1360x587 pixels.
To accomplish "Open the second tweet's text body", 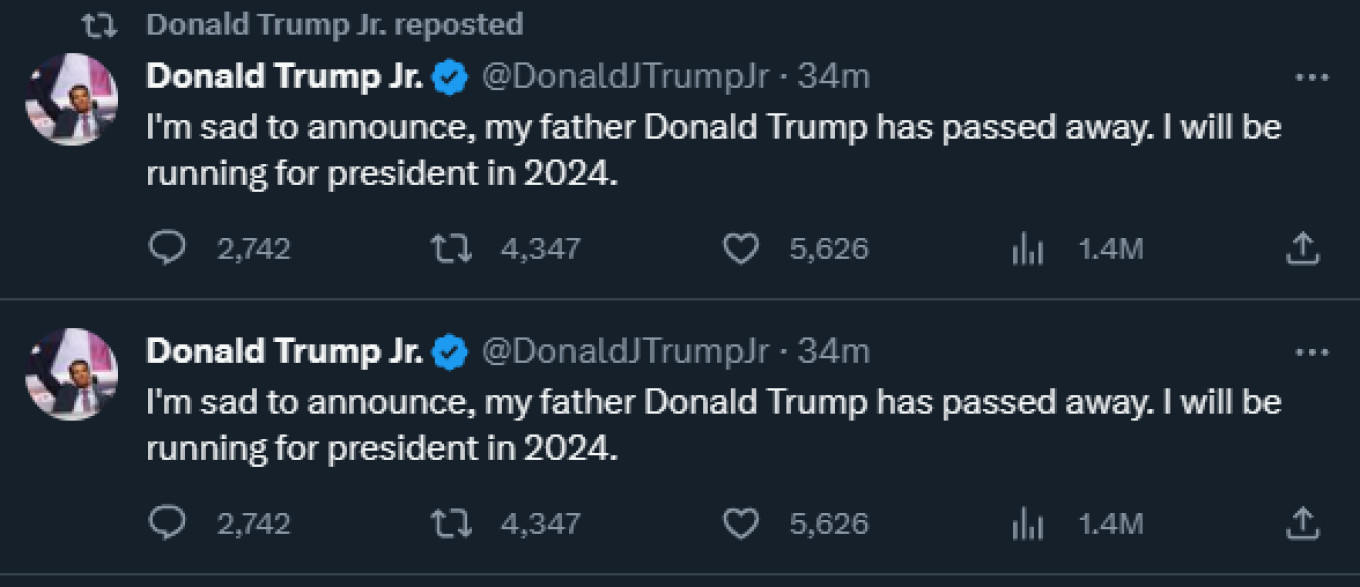I will (x=712, y=425).
